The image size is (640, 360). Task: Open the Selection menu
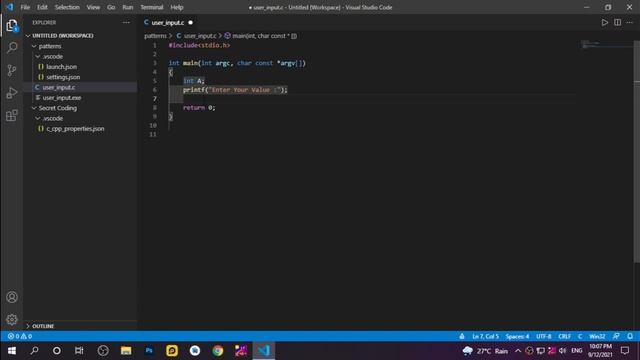point(67,7)
